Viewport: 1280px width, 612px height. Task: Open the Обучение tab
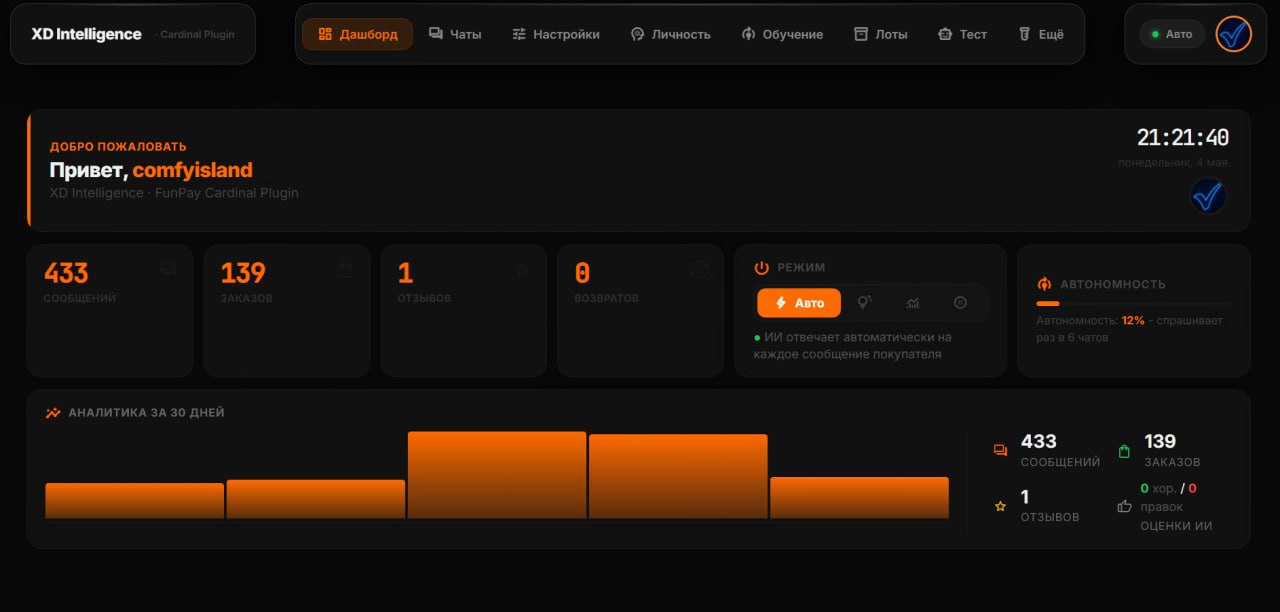point(782,34)
